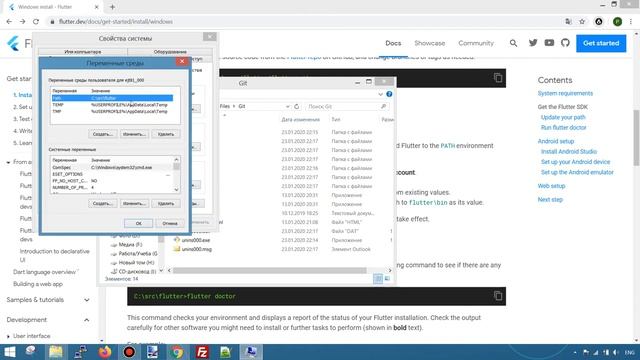The image size is (640, 360).
Task: Copy the flutter doctor command code
Action: (498, 295)
